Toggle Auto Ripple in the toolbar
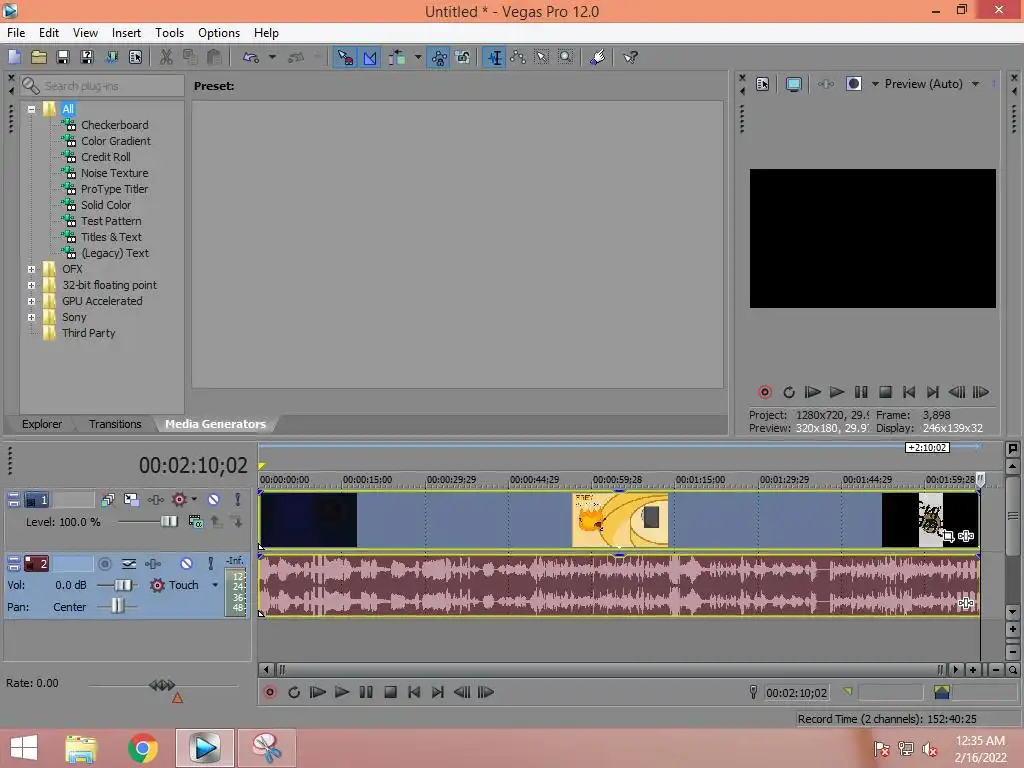 [397, 57]
